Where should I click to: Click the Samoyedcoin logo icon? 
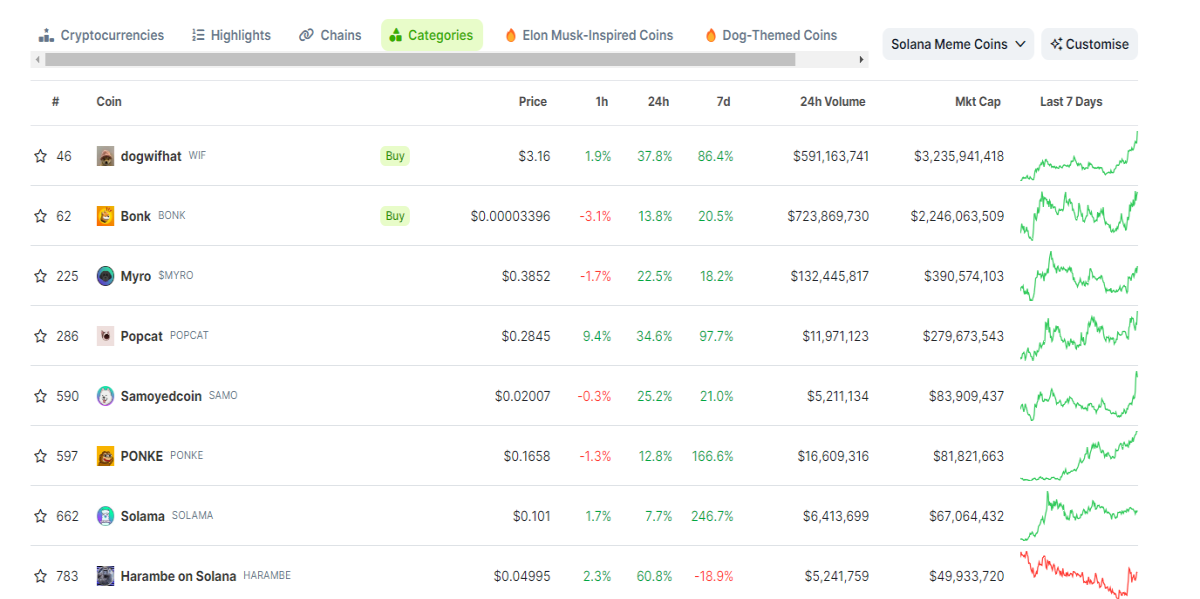(105, 396)
